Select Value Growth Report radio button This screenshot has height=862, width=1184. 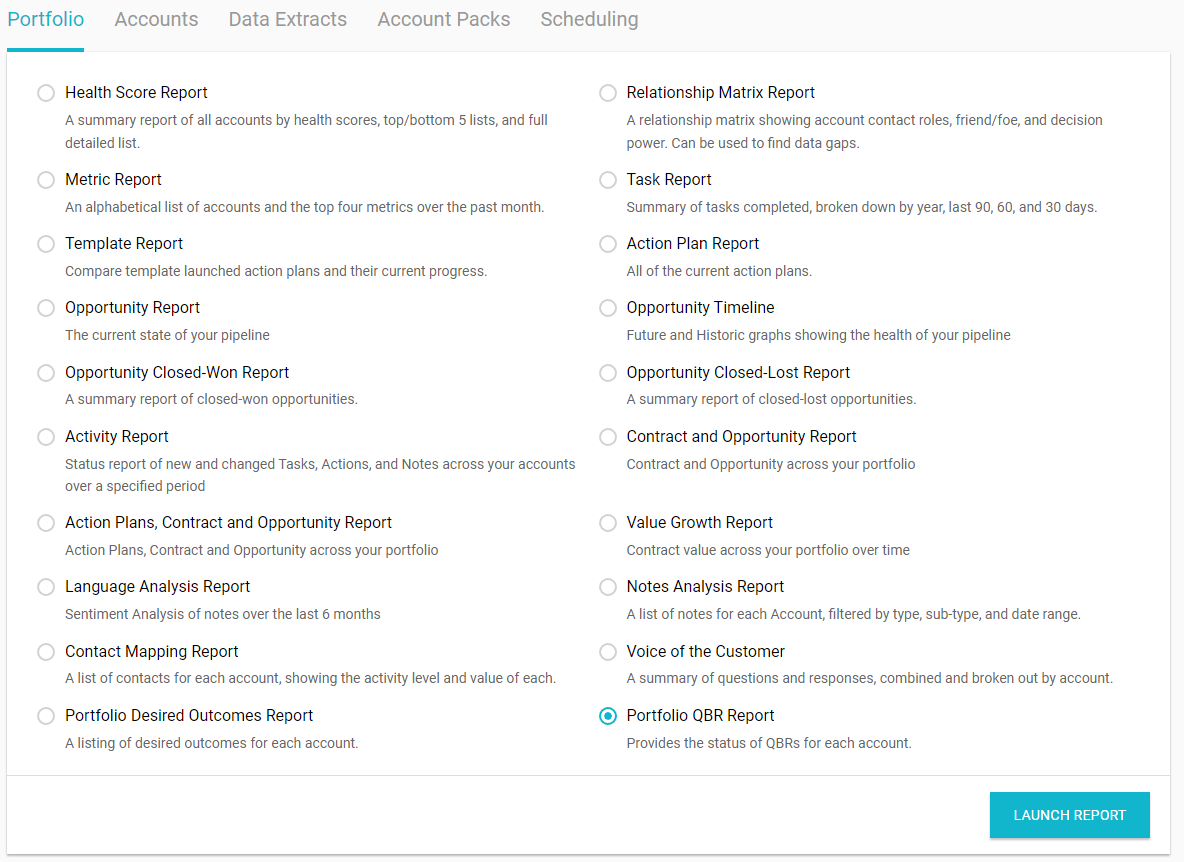pyautogui.click(x=608, y=523)
